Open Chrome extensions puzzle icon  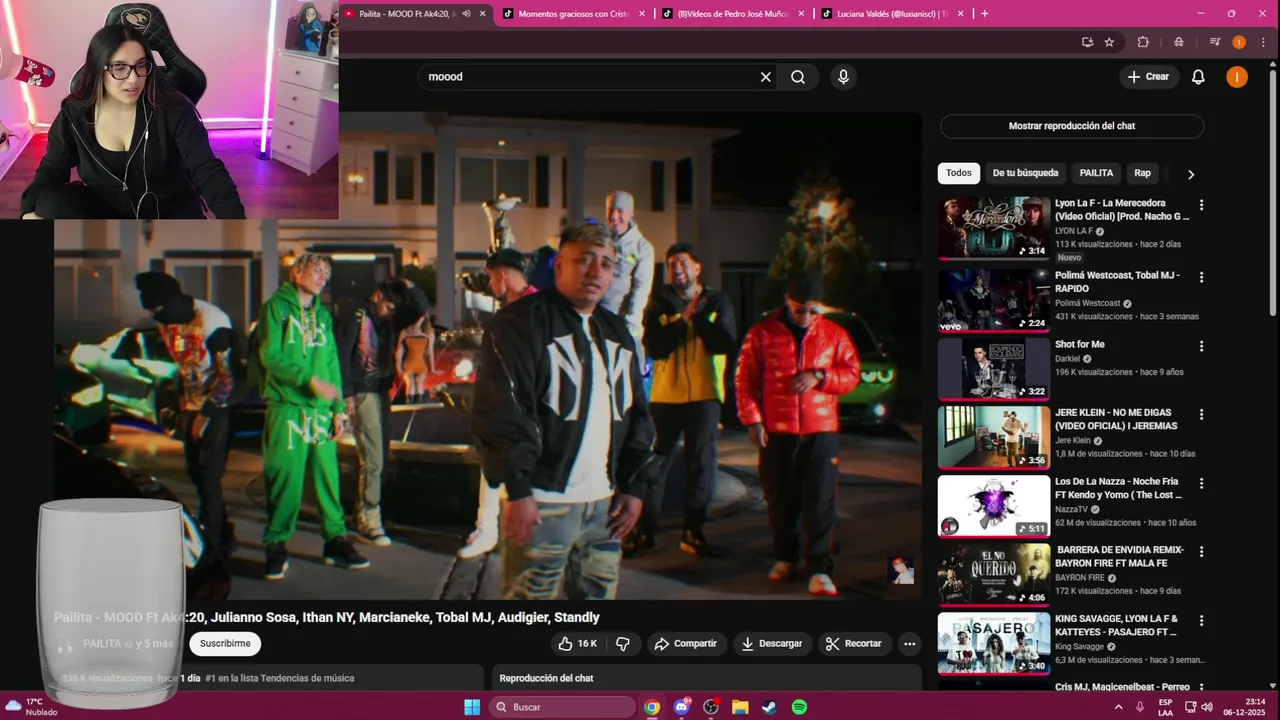(1143, 42)
